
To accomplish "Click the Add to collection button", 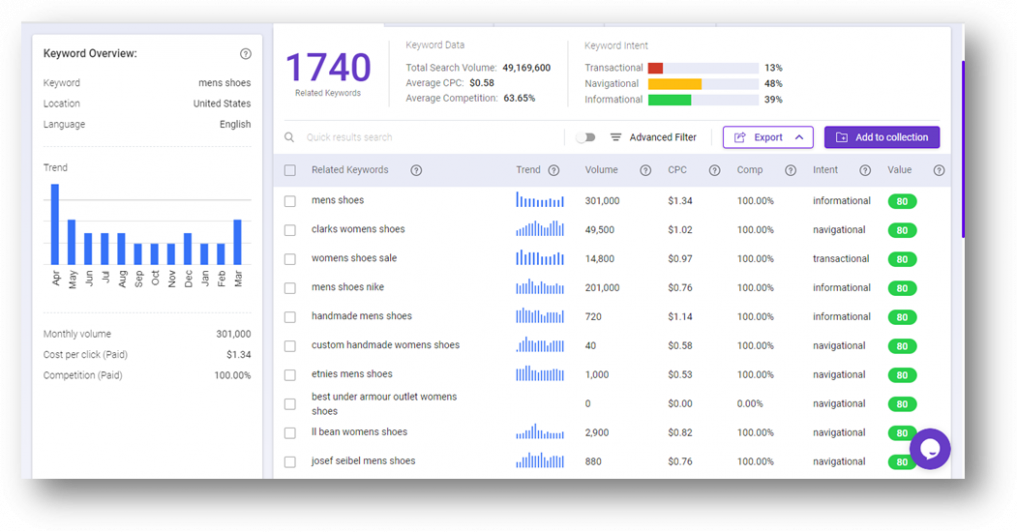I will [x=881, y=138].
